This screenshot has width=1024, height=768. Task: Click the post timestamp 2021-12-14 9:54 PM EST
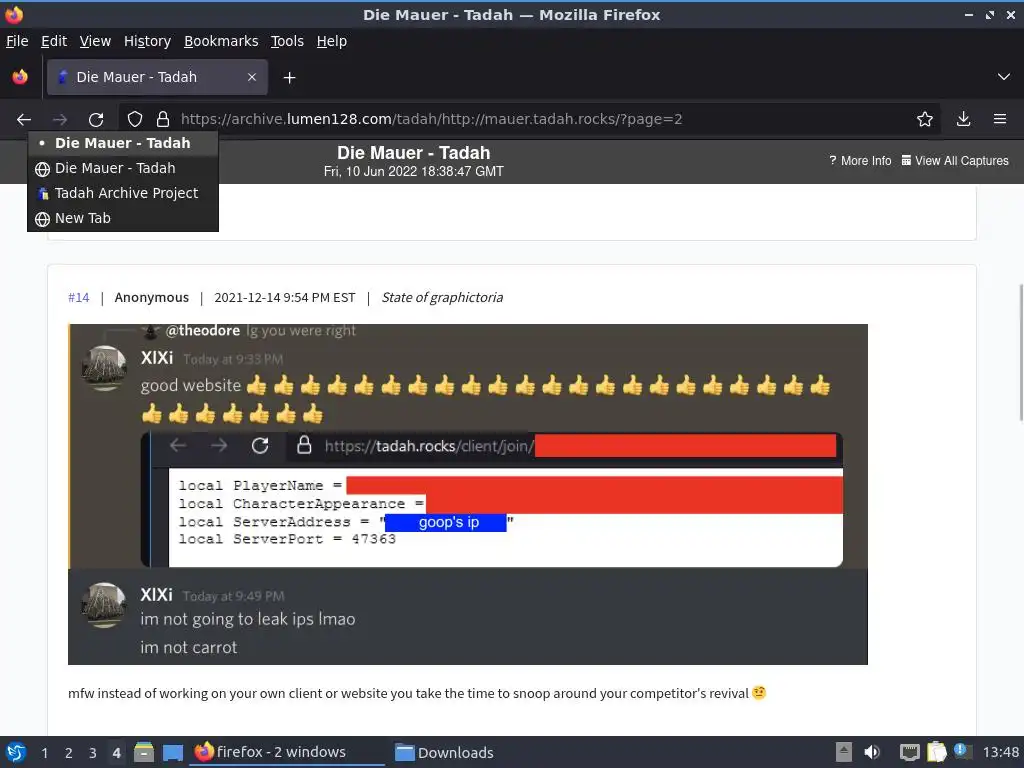[x=285, y=298]
